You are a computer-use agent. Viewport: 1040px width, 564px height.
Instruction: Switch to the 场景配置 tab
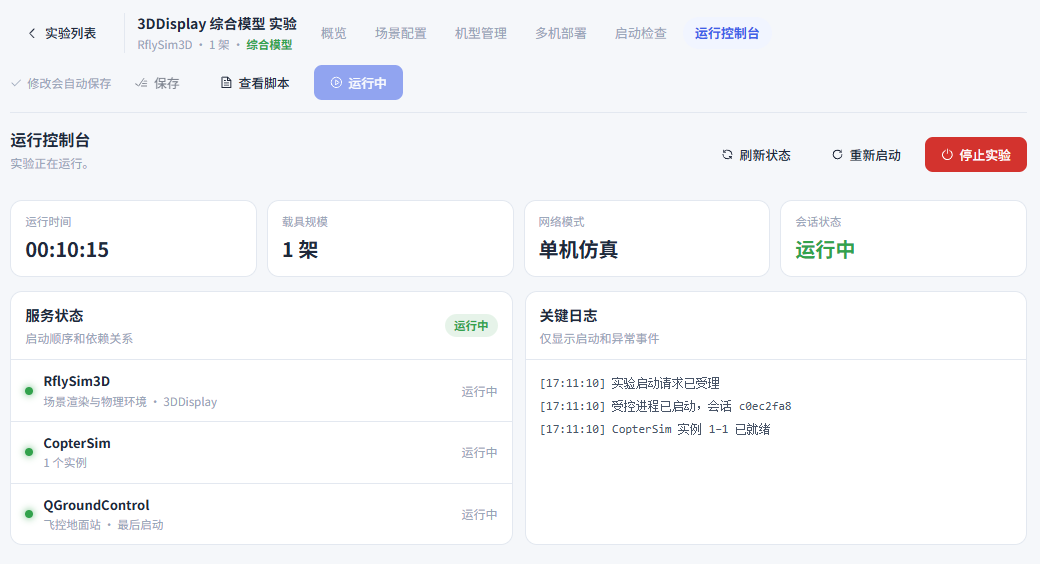pos(401,33)
